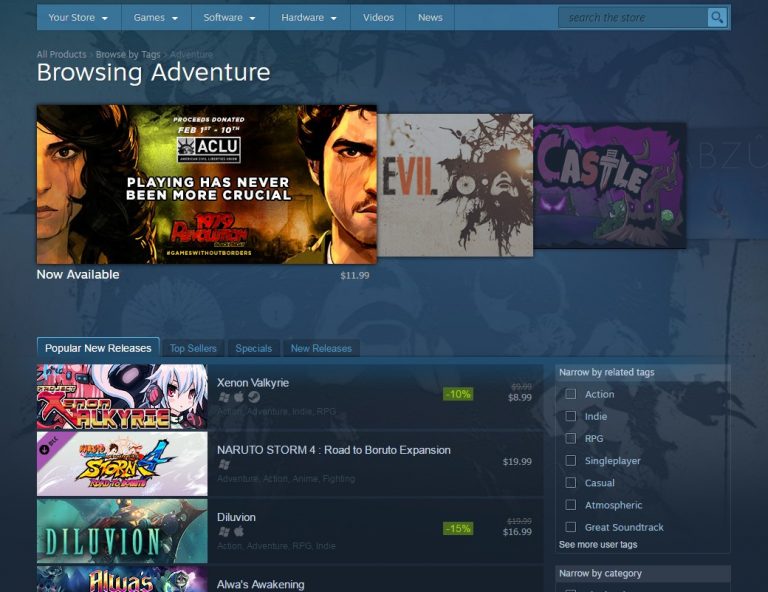Open NARUTO STORM 4 Road to Boruto Expansion
This screenshot has width=768, height=592.
click(x=334, y=450)
